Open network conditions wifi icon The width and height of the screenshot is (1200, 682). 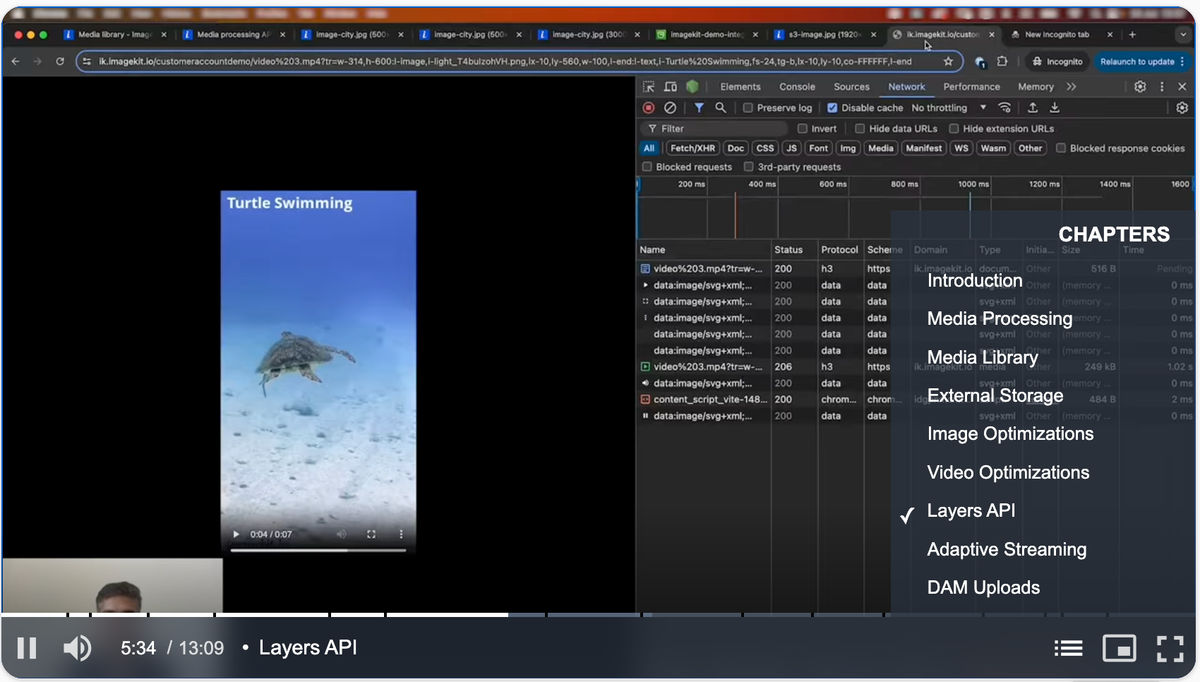[x=1005, y=108]
